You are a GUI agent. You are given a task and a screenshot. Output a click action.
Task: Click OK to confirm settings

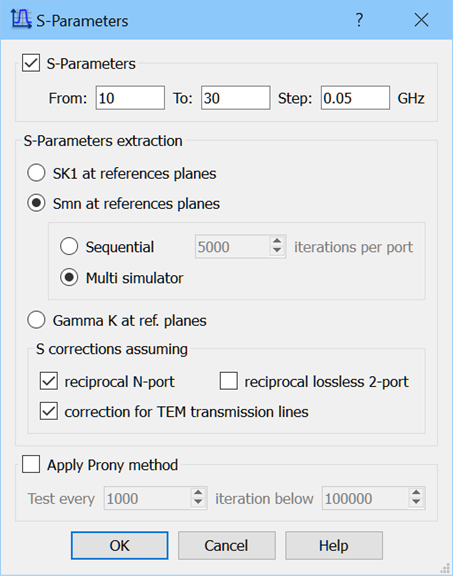coord(120,546)
